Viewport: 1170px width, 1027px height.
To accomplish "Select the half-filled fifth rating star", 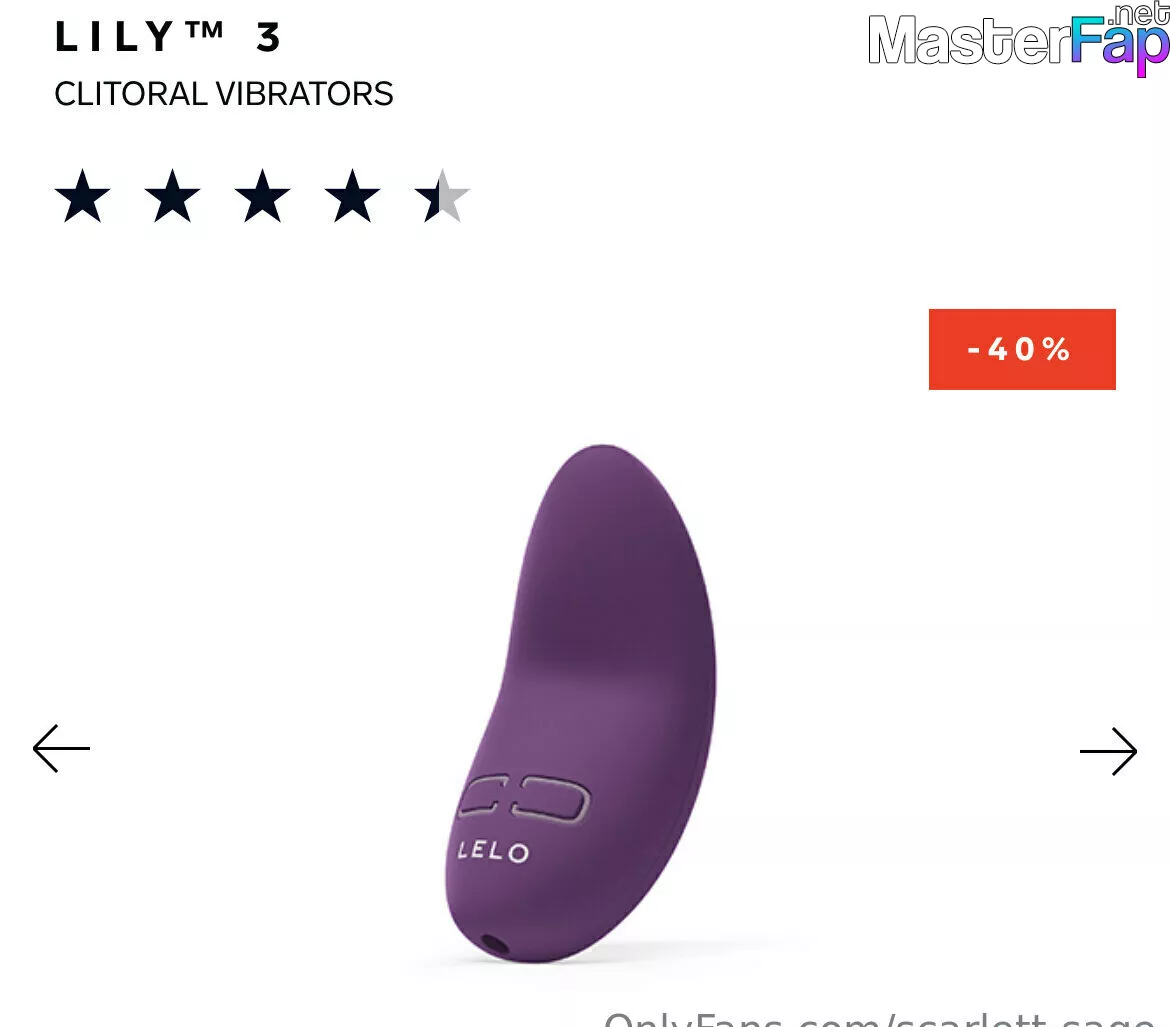I will [x=442, y=196].
